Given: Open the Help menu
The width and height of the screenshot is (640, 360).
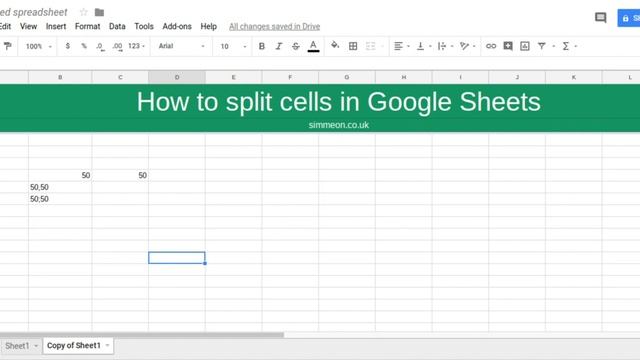Looking at the screenshot, I should [208, 27].
